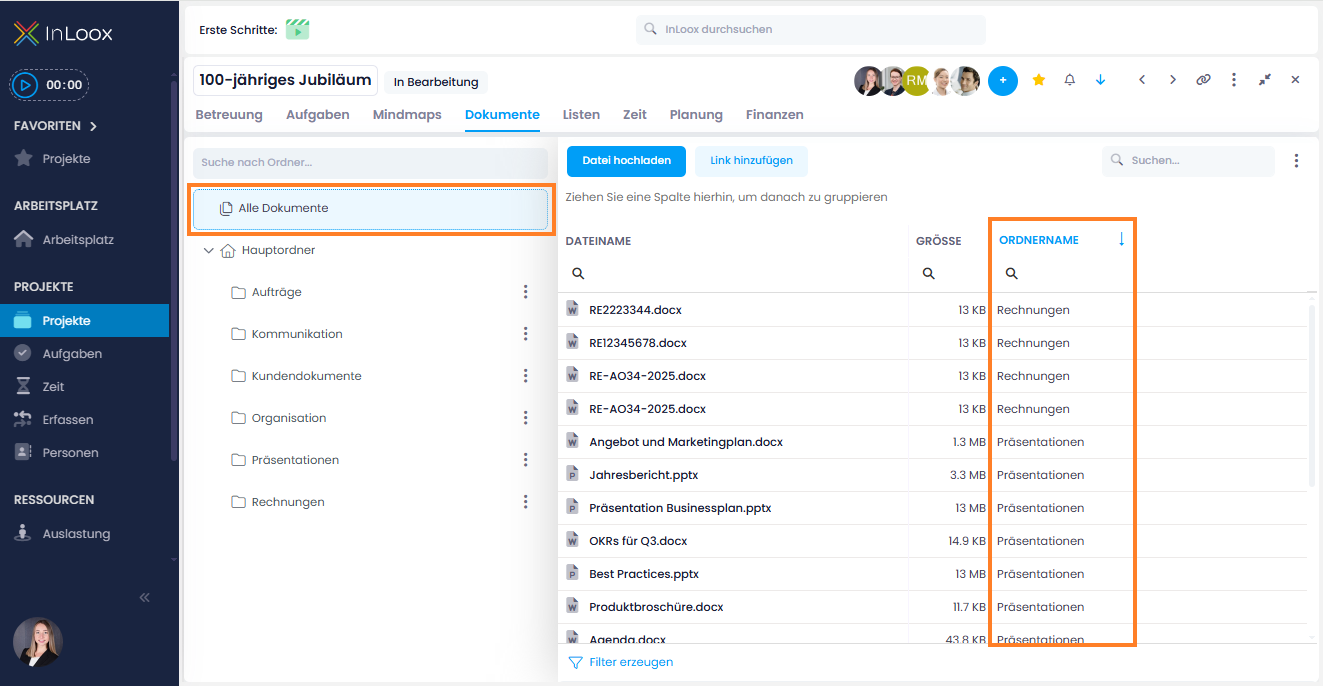The height and width of the screenshot is (686, 1323).
Task: Open options menu for Aufträge folder
Action: tap(526, 292)
